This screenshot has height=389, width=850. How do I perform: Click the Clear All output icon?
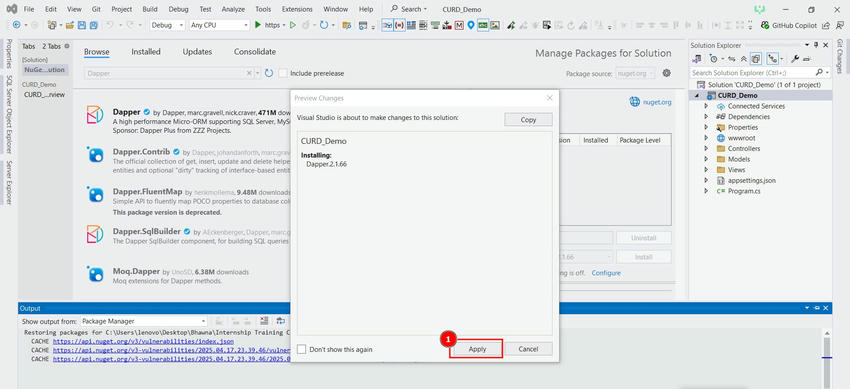point(264,321)
